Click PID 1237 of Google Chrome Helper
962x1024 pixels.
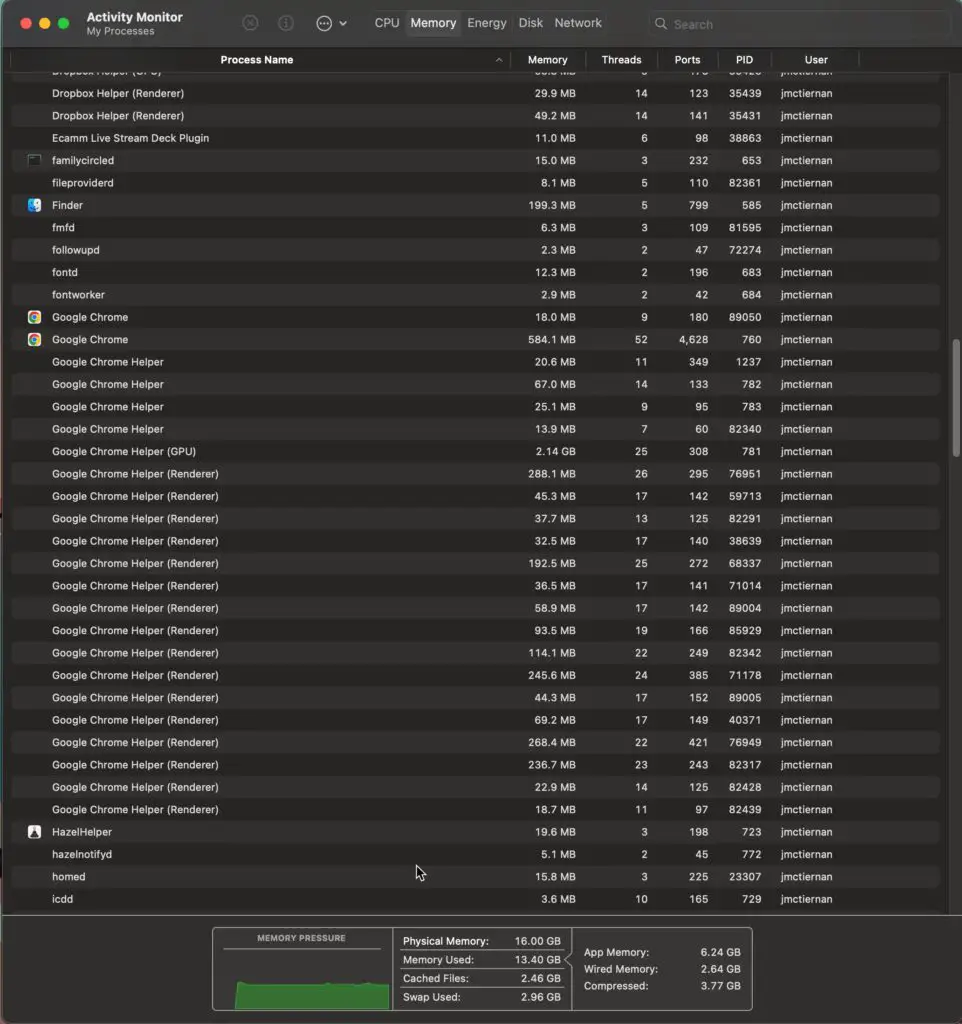pyautogui.click(x=748, y=362)
